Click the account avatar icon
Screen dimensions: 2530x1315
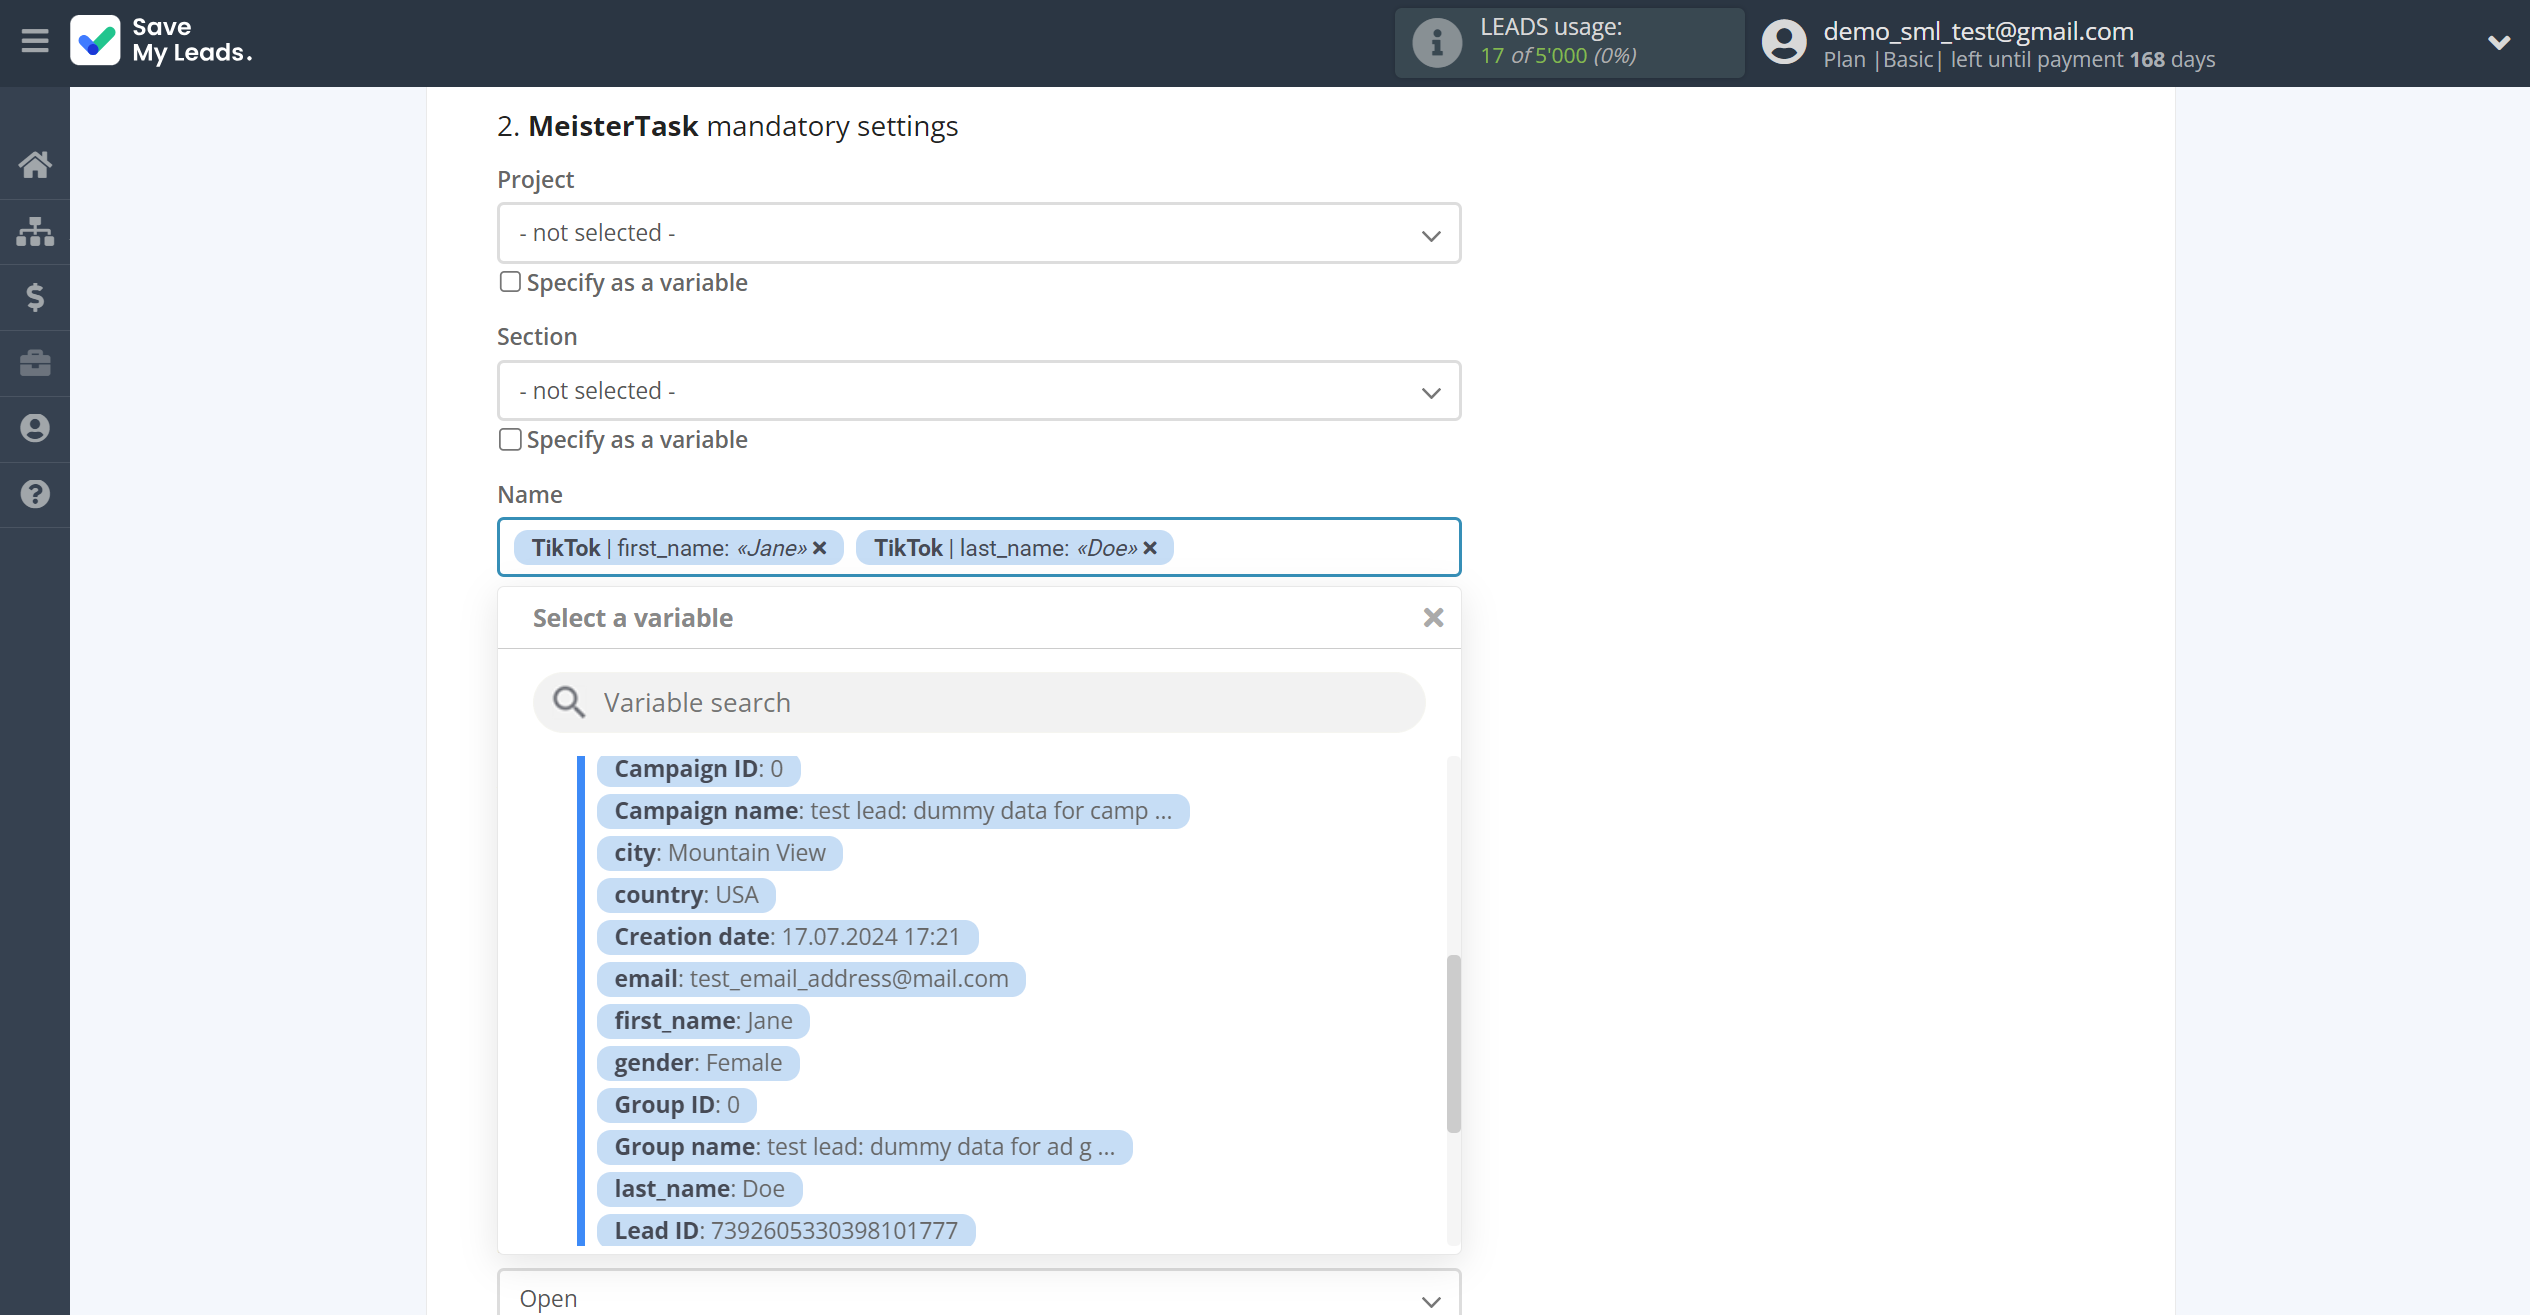tap(1783, 43)
